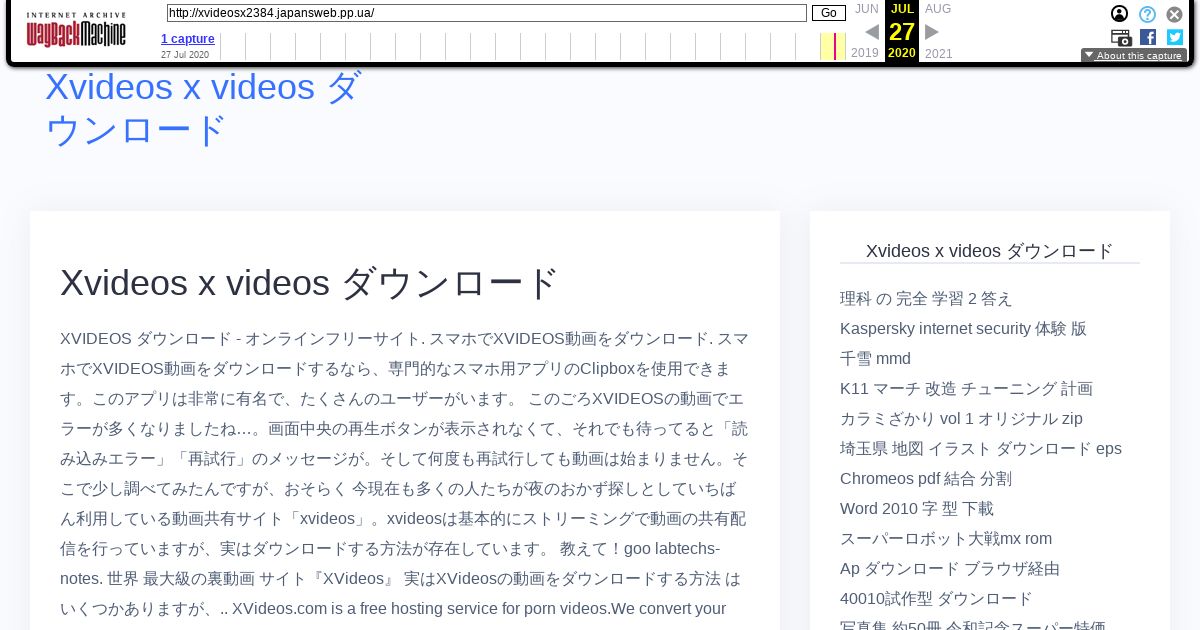The width and height of the screenshot is (1200, 630).
Task: Open site title Xvideos x videos ダウンロード
Action: coord(203,108)
